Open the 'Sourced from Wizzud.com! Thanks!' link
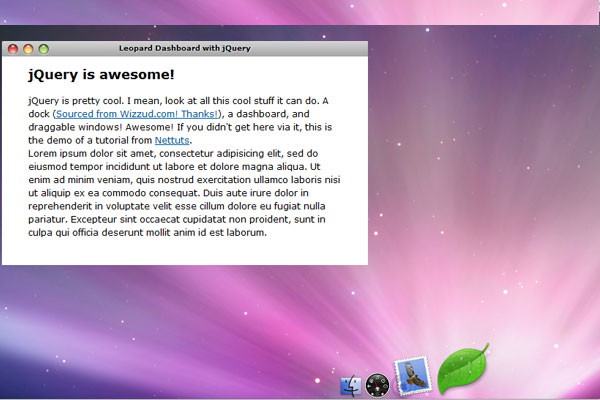Image resolution: width=600 pixels, height=400 pixels. click(x=137, y=114)
